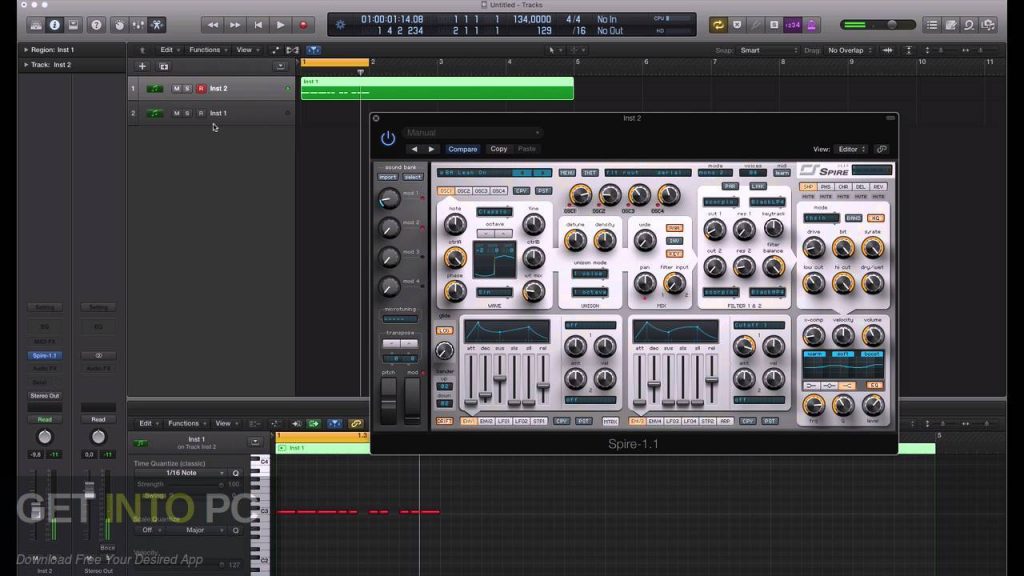Open the Snap Smart dropdown

point(768,50)
